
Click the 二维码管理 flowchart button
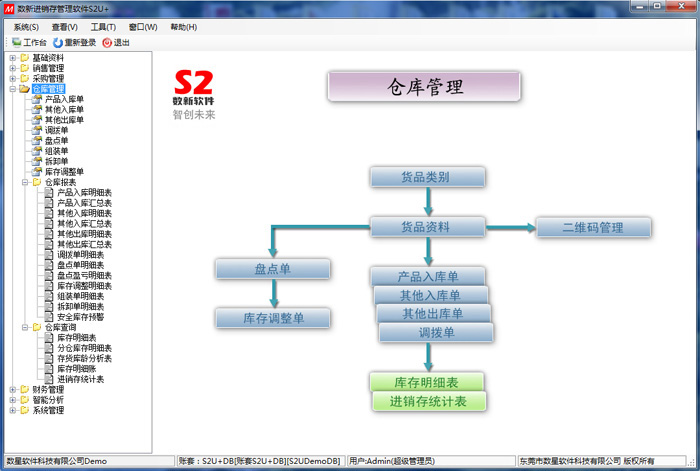[x=593, y=228]
